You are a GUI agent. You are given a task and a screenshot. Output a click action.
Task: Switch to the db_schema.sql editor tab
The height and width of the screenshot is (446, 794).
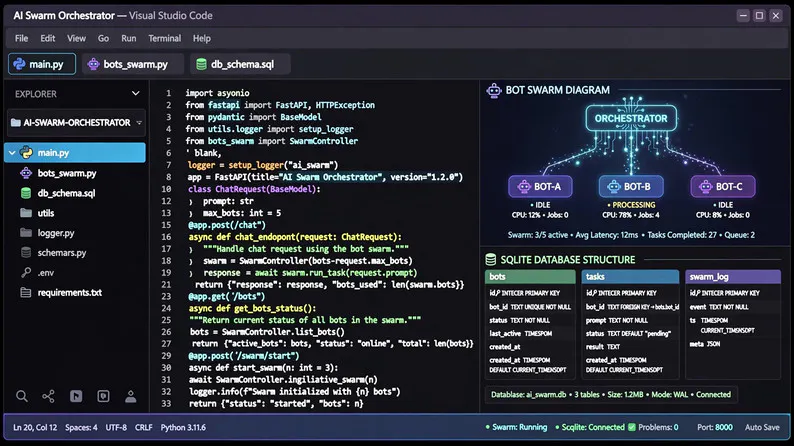pos(240,64)
